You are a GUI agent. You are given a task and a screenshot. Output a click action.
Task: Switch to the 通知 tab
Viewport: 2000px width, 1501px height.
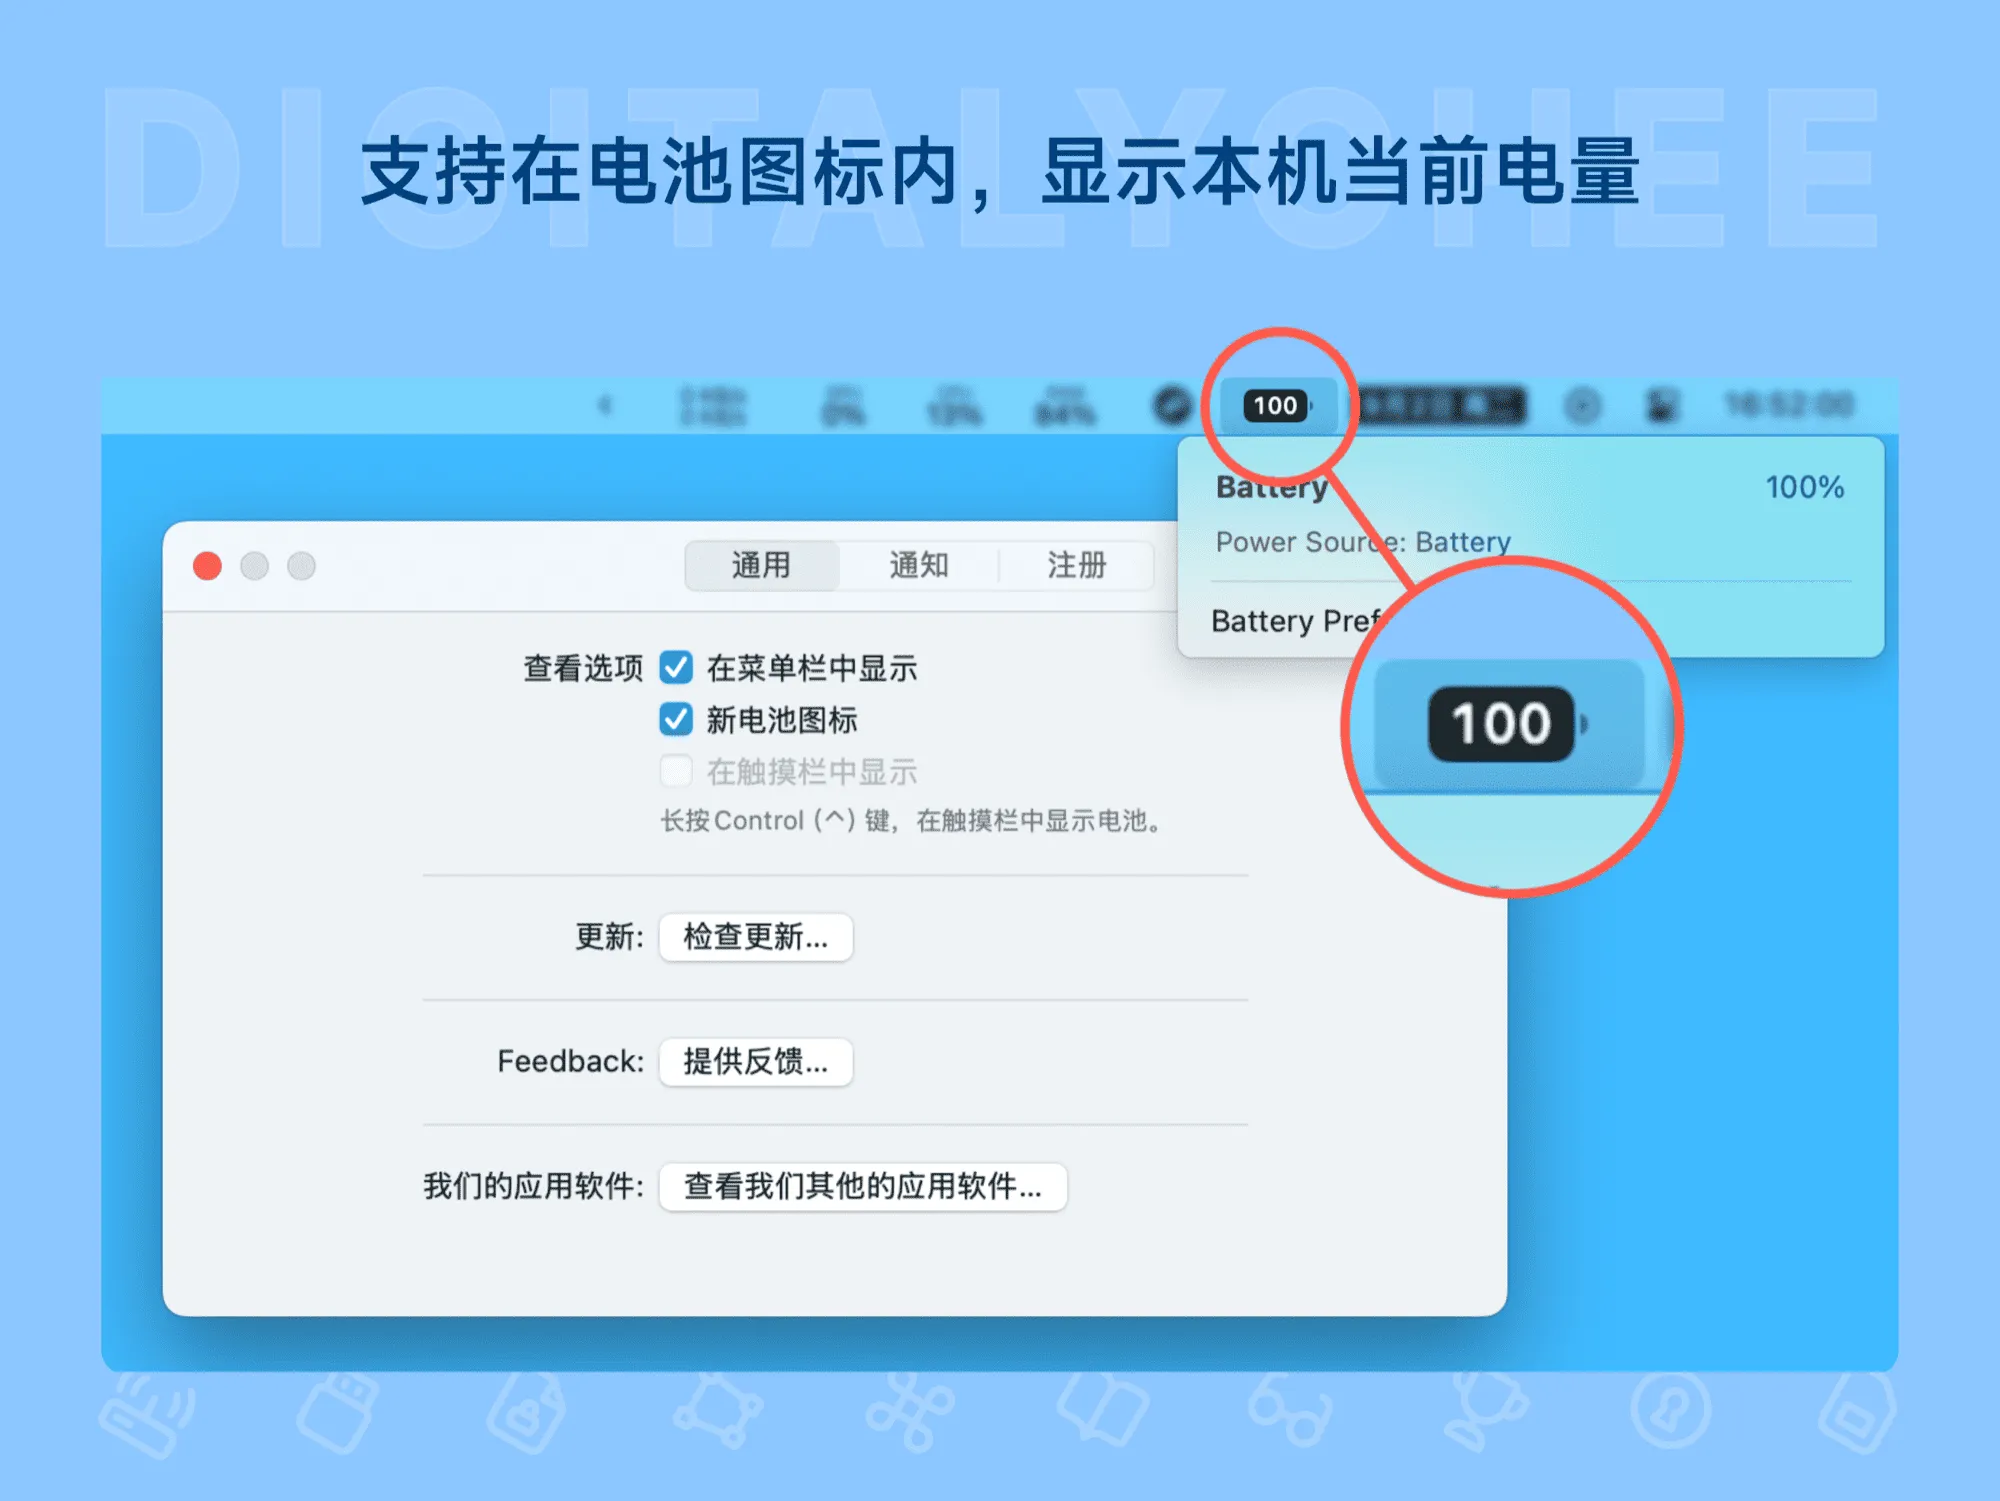pos(920,565)
